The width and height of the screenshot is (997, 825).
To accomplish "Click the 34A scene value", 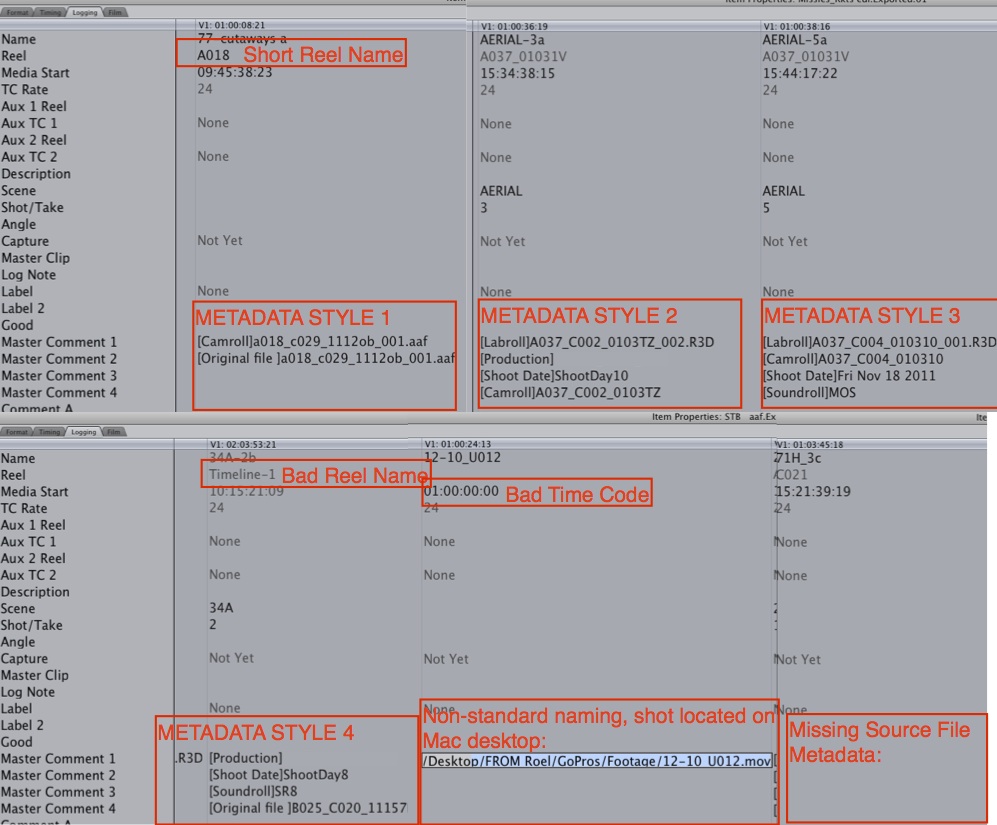I will [x=222, y=608].
